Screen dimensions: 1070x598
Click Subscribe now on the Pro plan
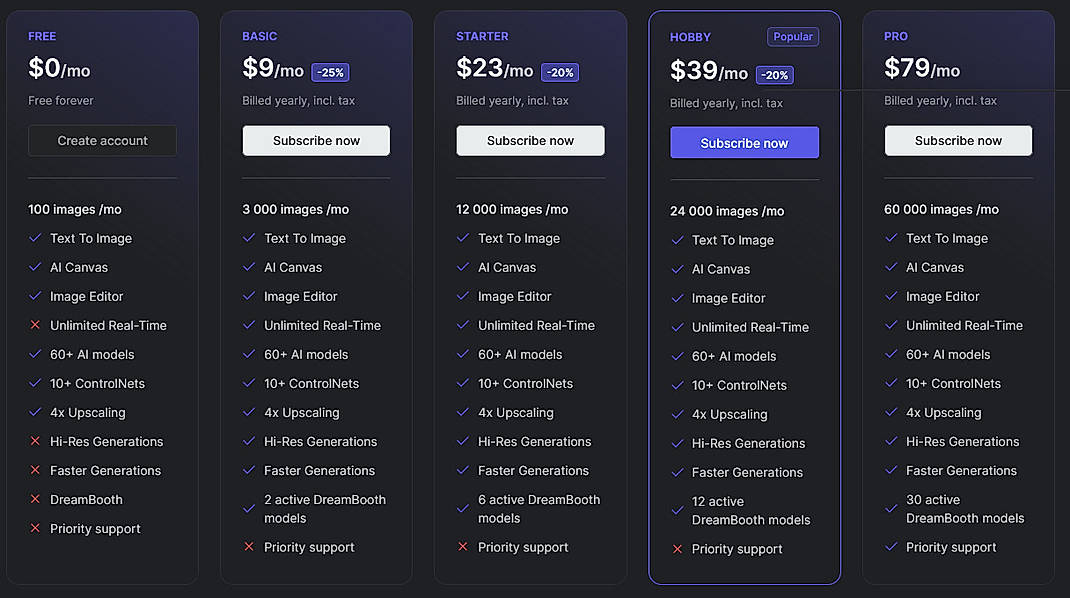pos(957,140)
